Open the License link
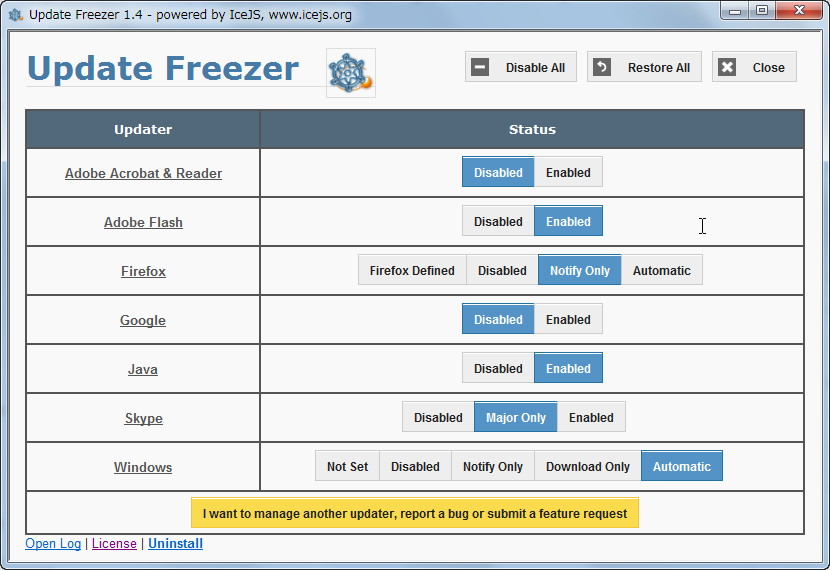The height and width of the screenshot is (570, 830). [x=114, y=544]
